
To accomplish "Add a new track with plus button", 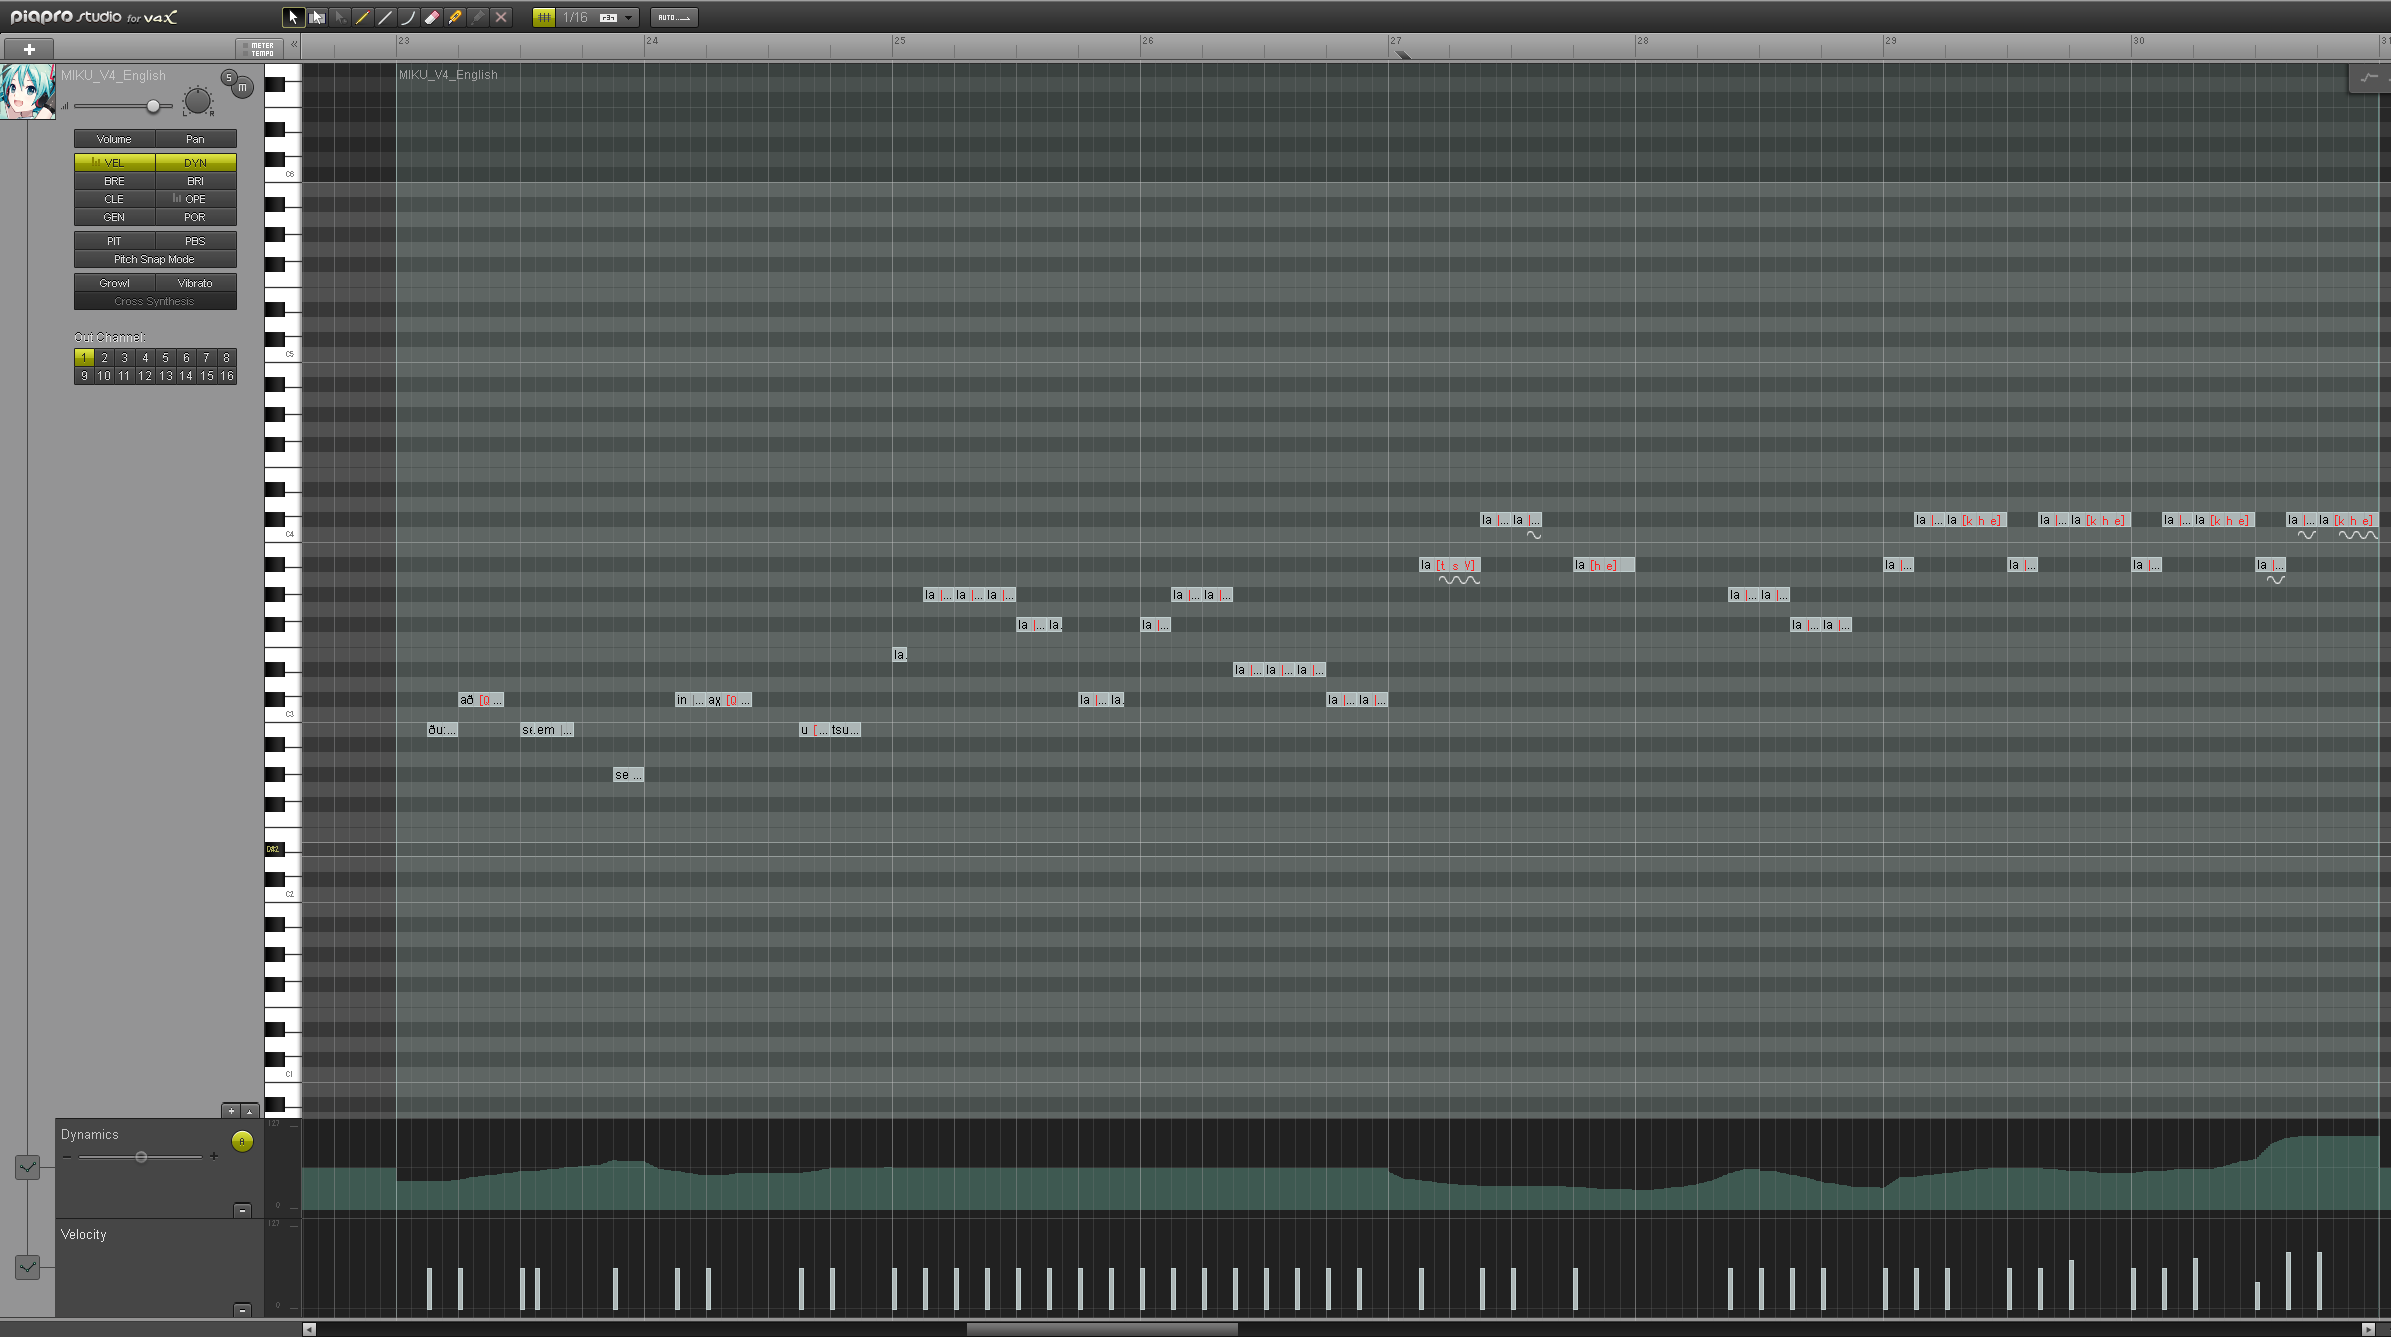I will coord(29,49).
